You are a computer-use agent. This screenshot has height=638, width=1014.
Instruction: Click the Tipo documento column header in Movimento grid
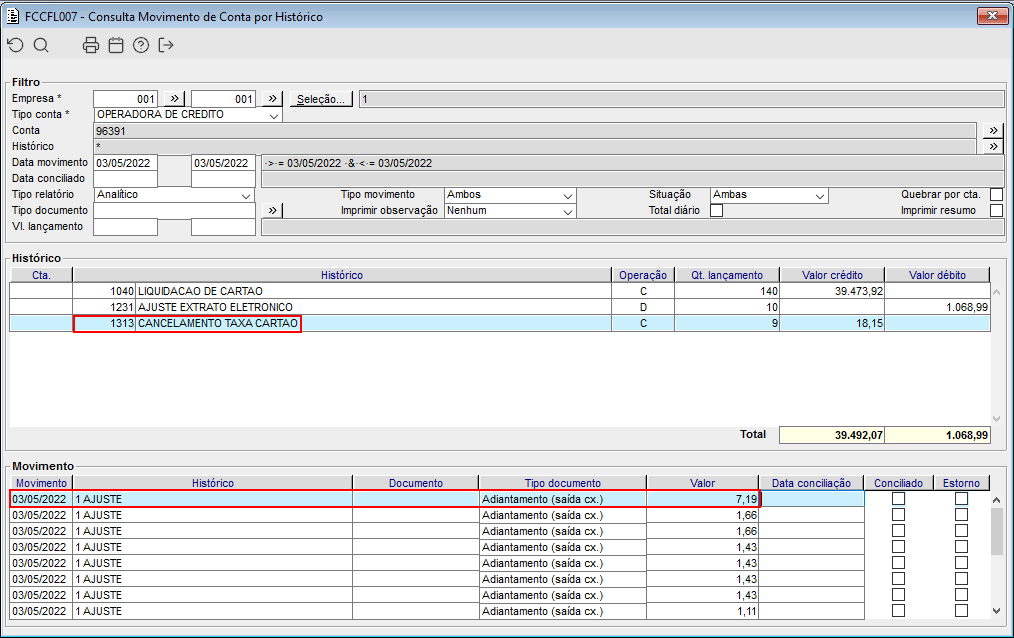pyautogui.click(x=563, y=483)
